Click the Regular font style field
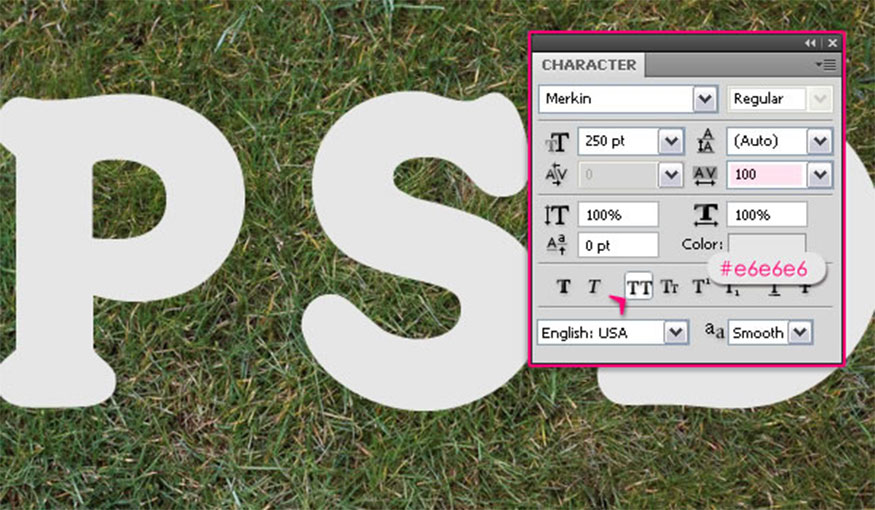Image resolution: width=875 pixels, height=510 pixels. (767, 99)
